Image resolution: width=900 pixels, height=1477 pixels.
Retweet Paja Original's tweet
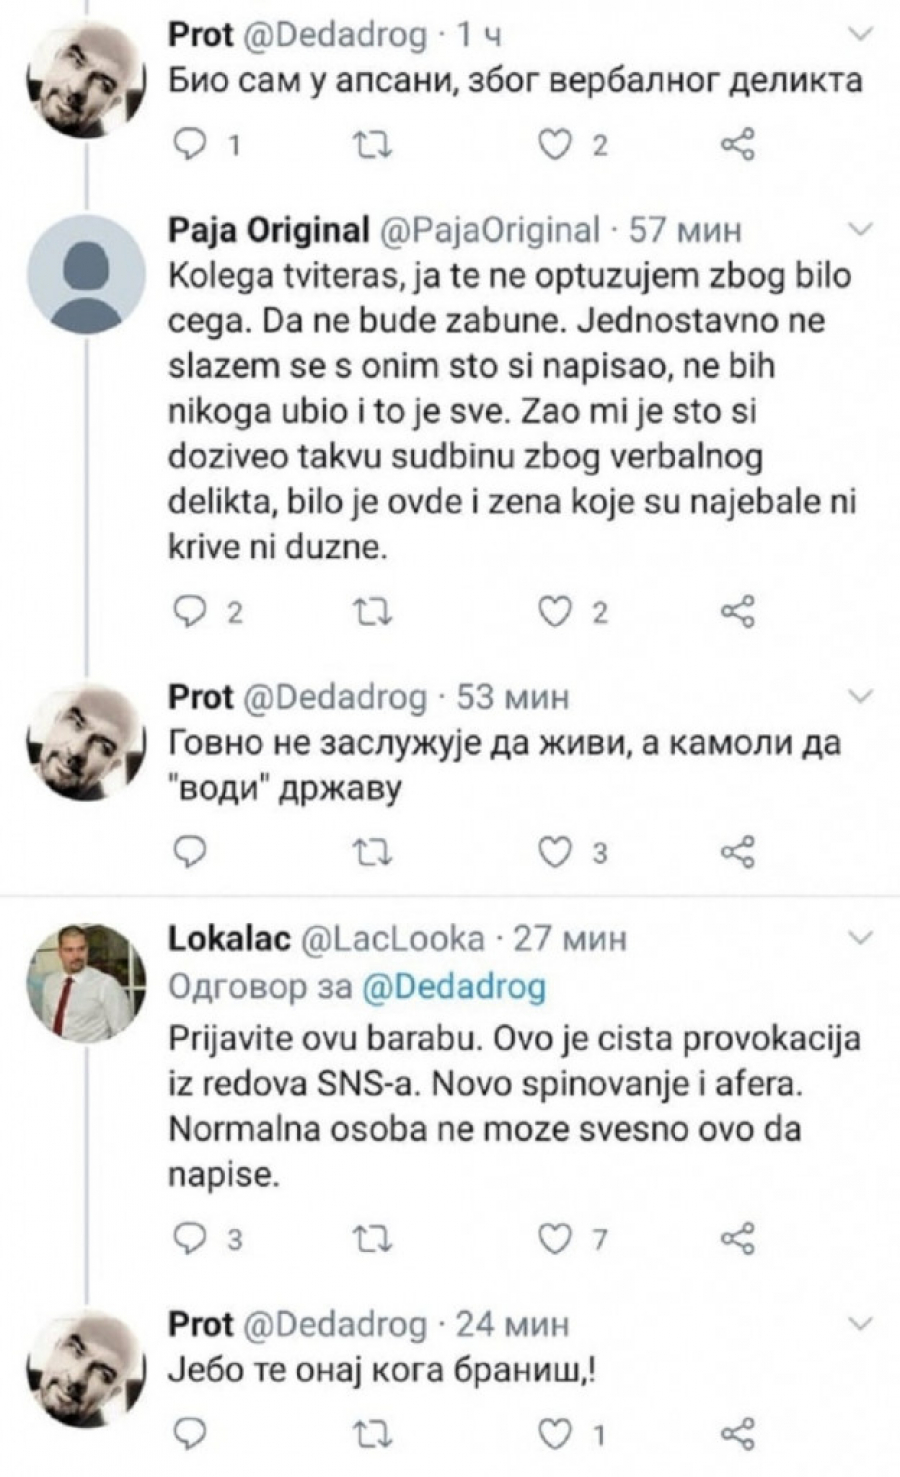point(374,611)
